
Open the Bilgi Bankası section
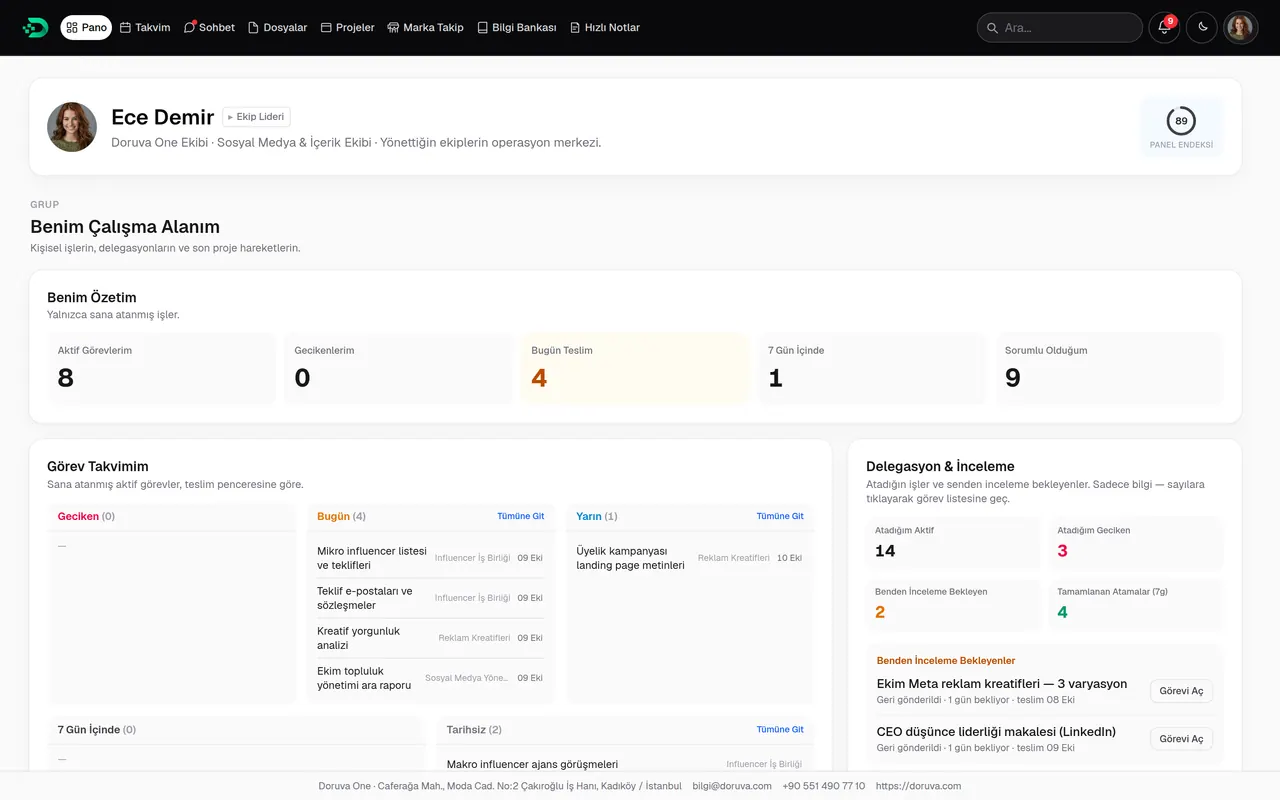click(x=516, y=28)
